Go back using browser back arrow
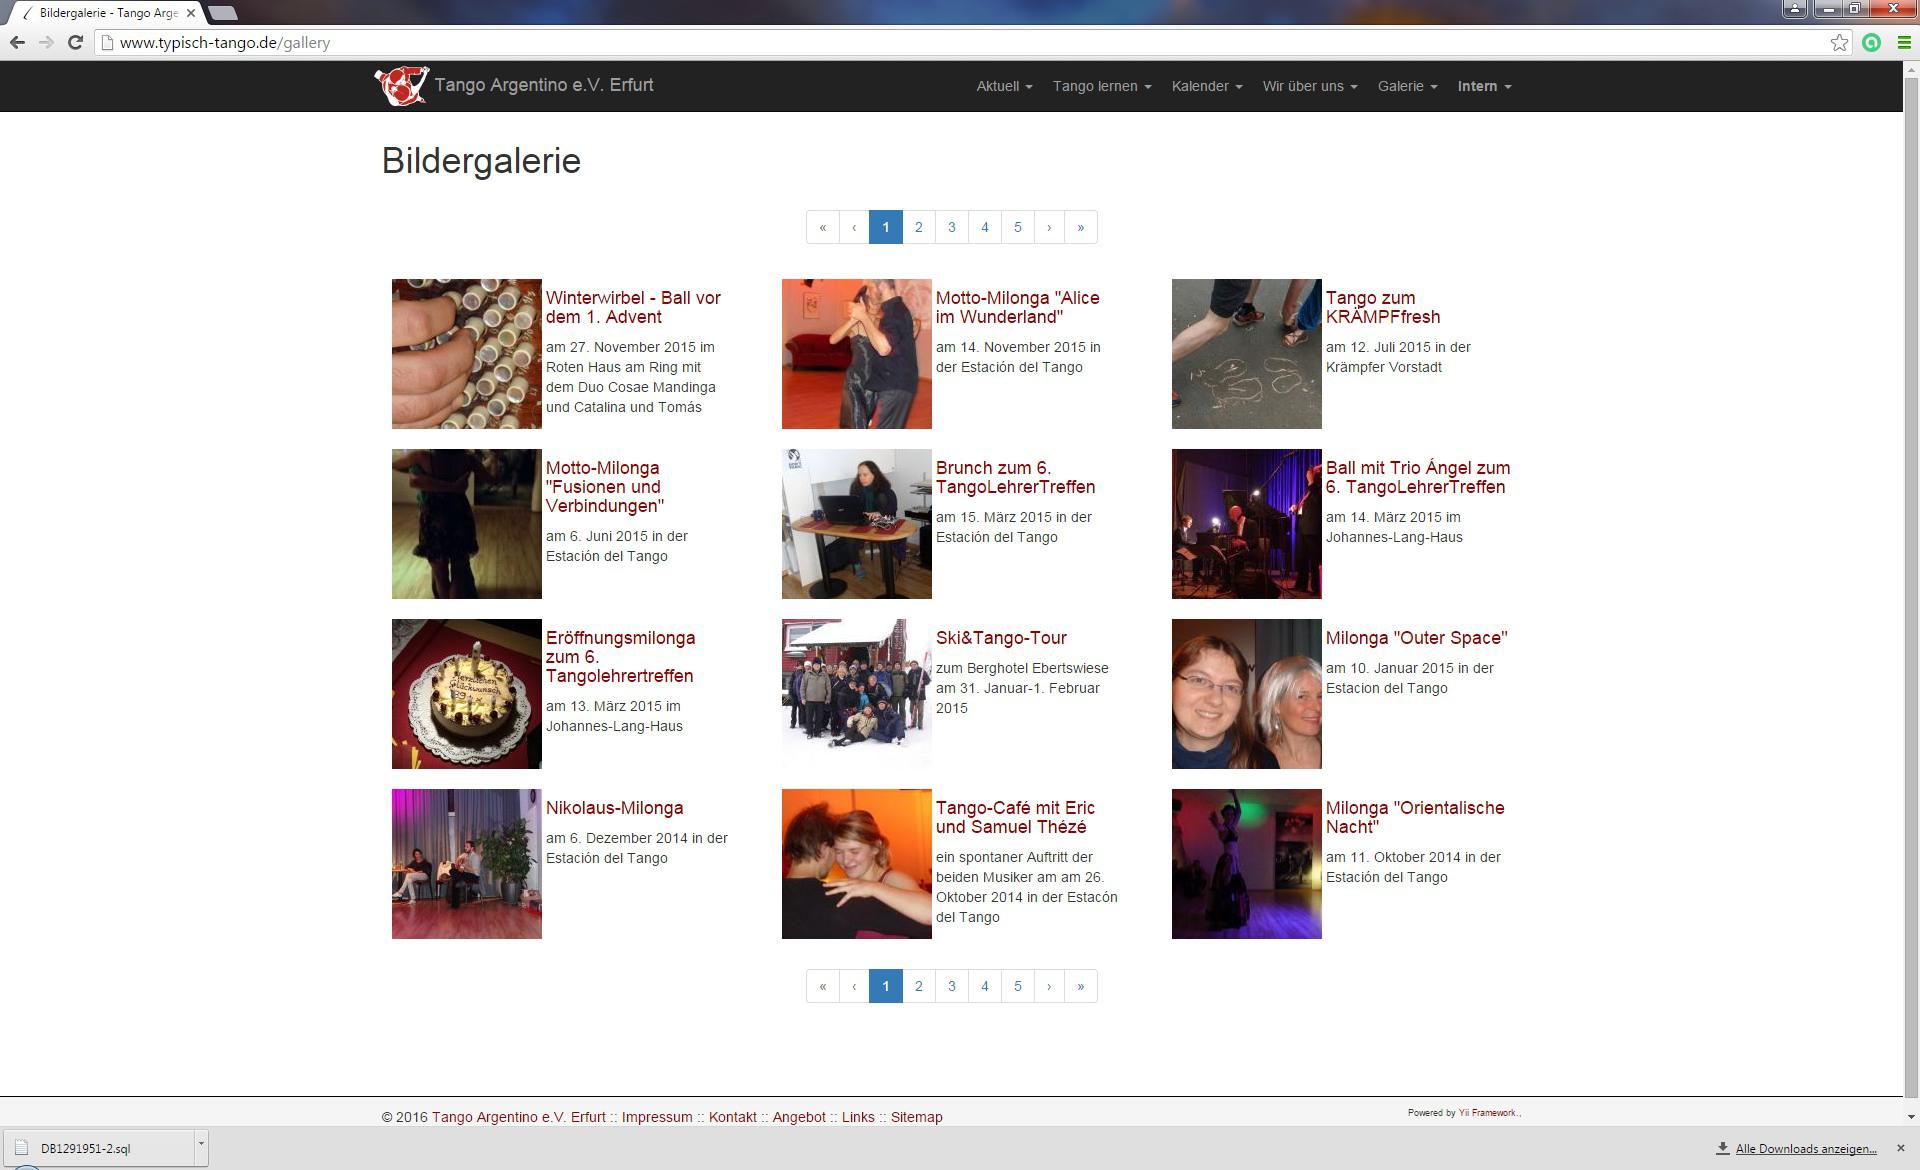The width and height of the screenshot is (1920, 1170). pyautogui.click(x=17, y=42)
